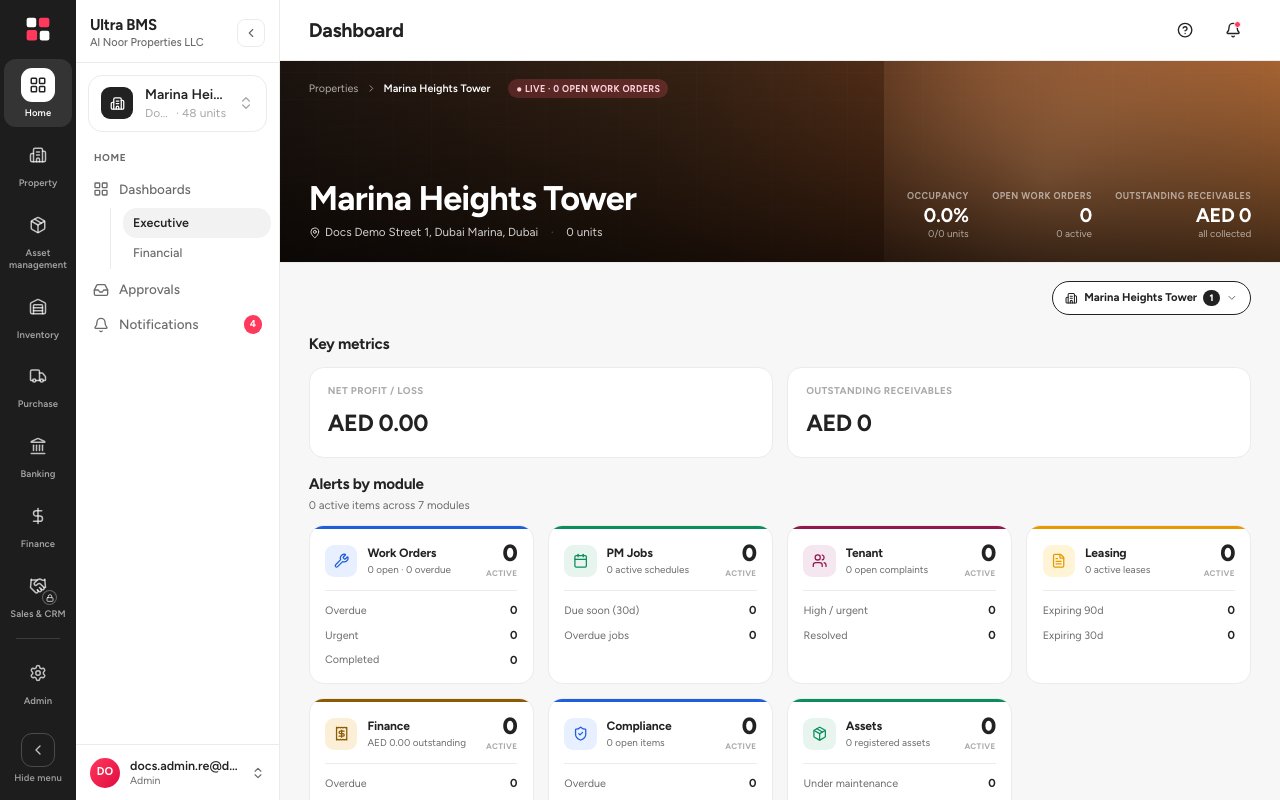
Task: Open the Finance dollar icon
Action: click(x=38, y=516)
